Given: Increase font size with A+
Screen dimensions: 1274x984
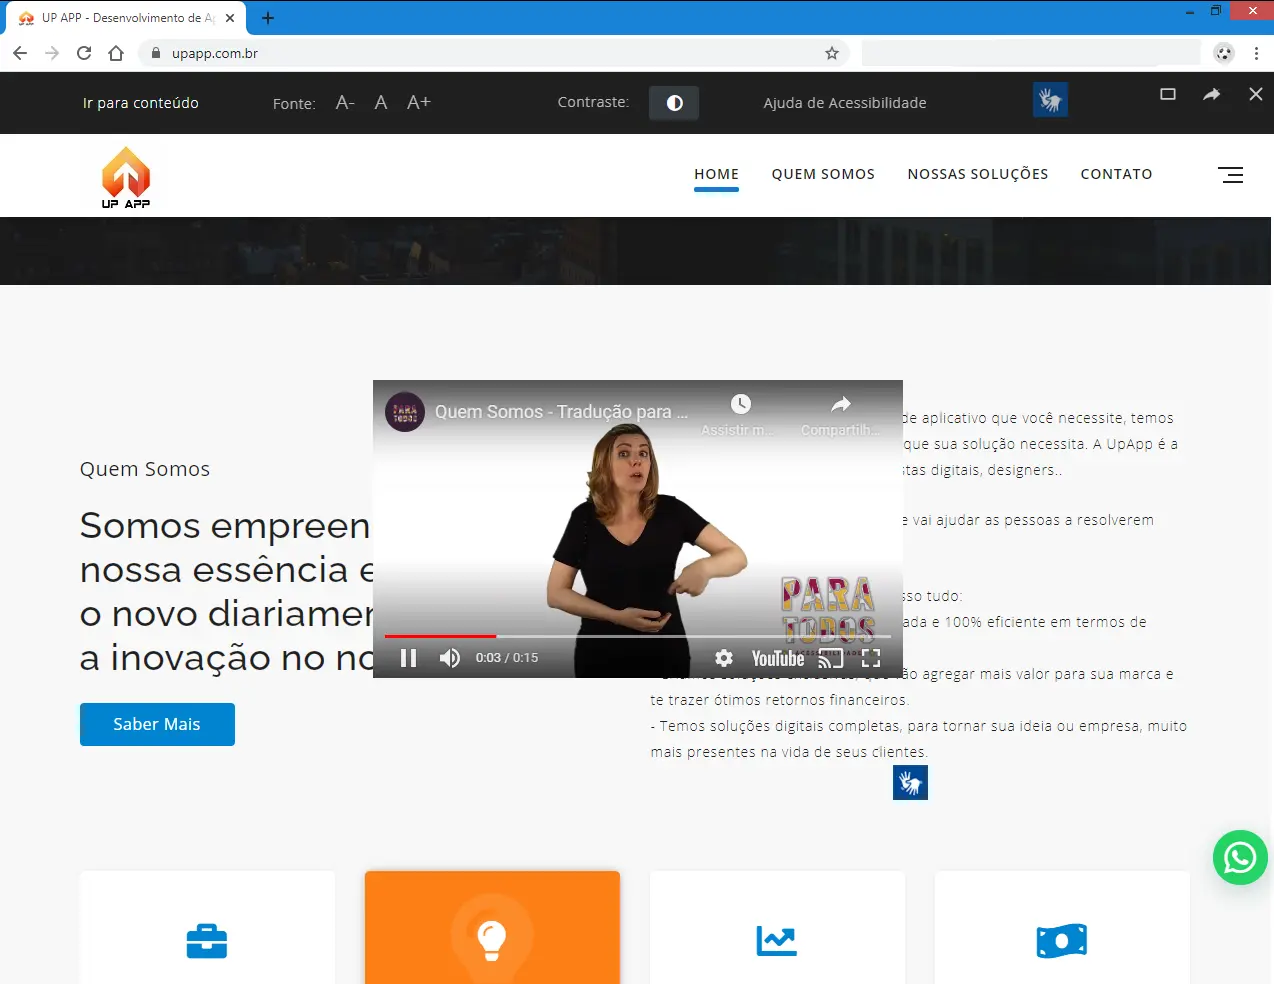Looking at the screenshot, I should click(418, 102).
